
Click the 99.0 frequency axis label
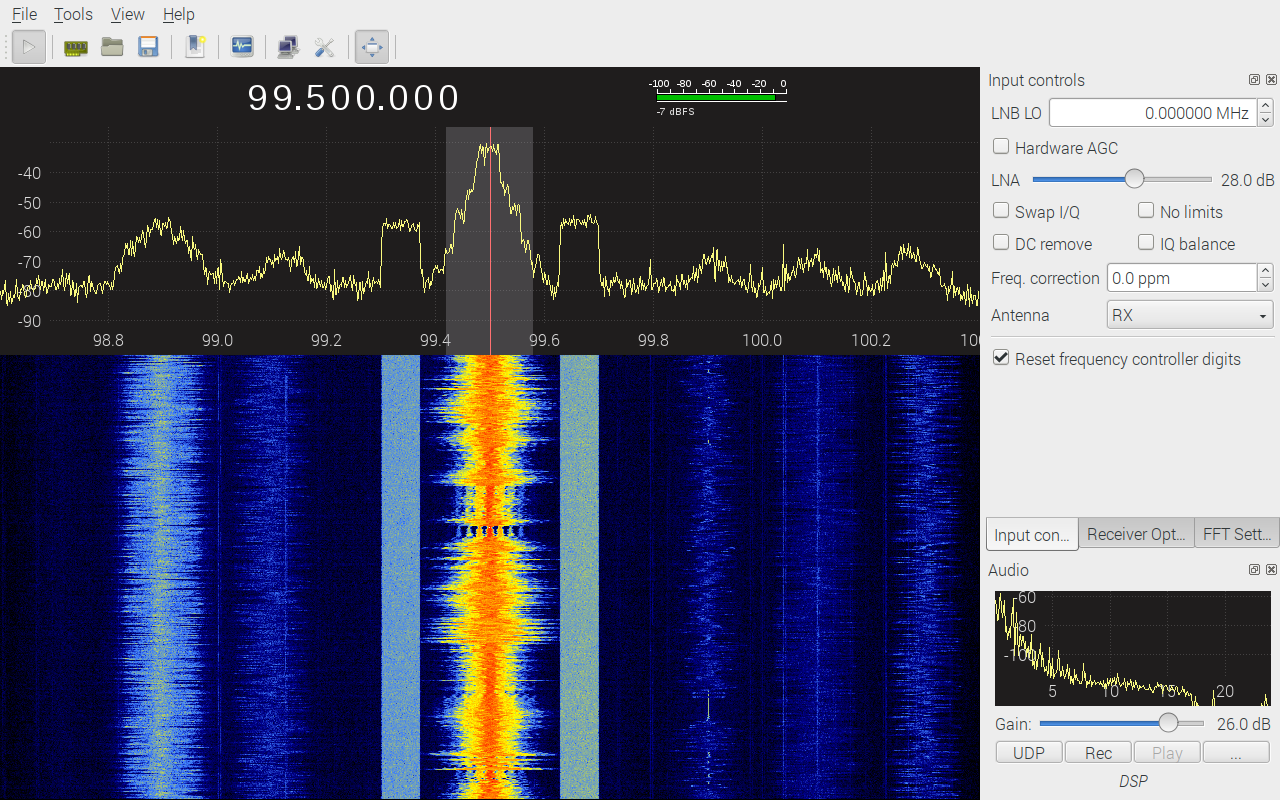click(x=217, y=340)
